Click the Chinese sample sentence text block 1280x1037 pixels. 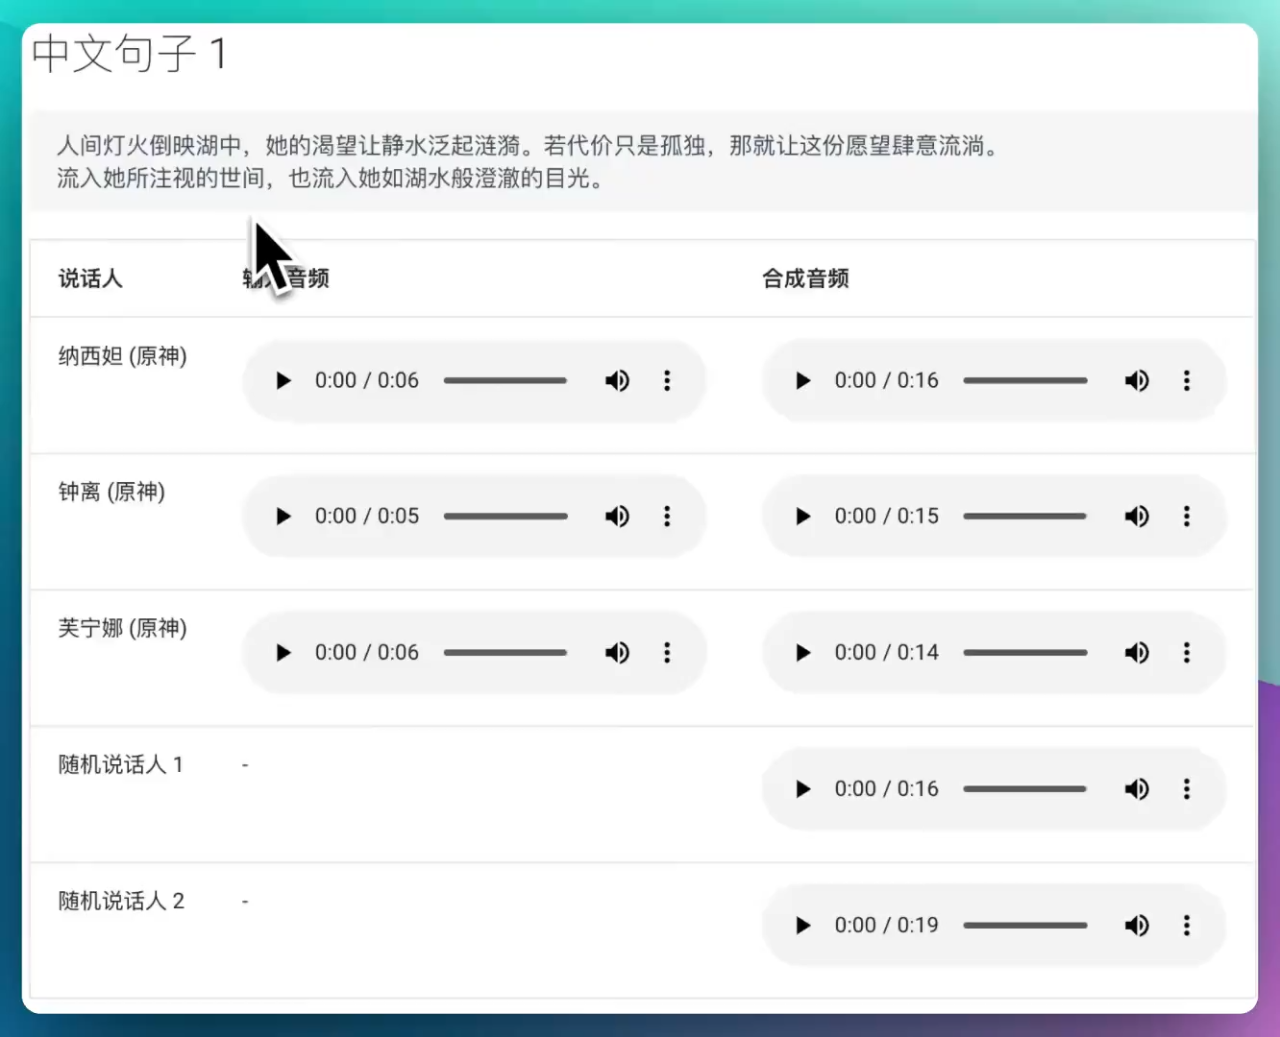coord(530,162)
